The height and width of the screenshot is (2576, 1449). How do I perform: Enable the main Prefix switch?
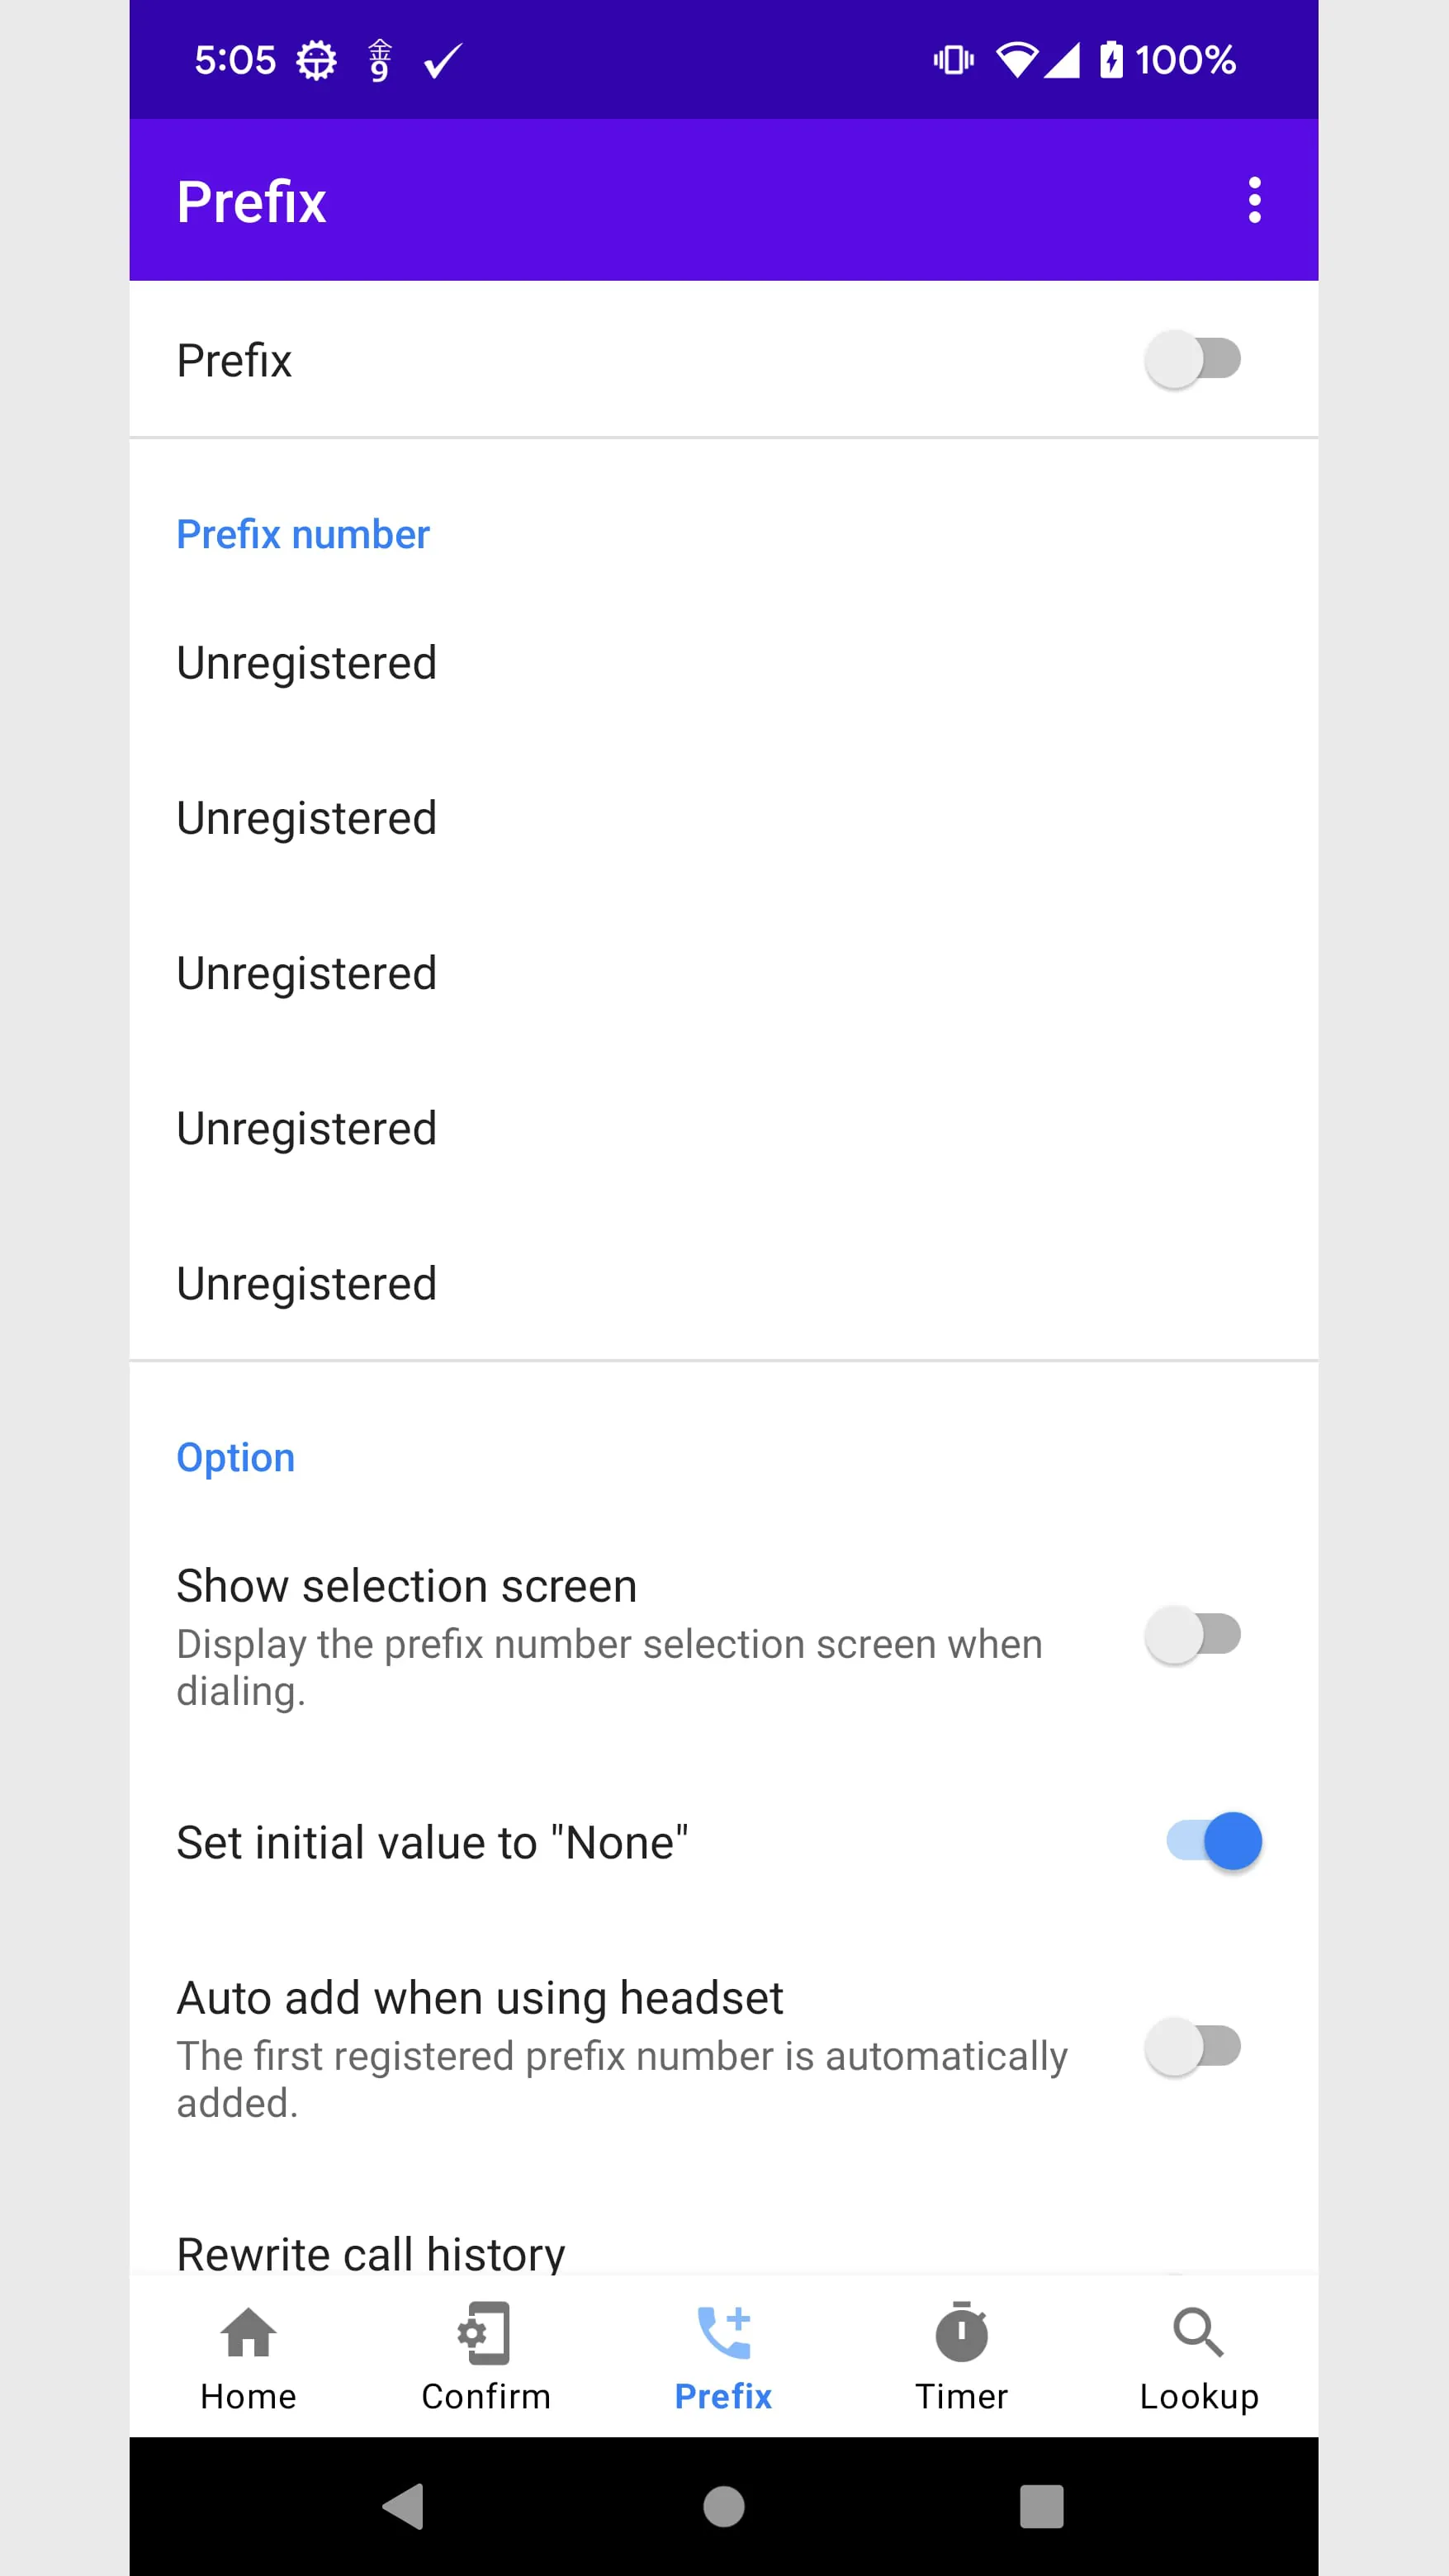[x=1193, y=360]
